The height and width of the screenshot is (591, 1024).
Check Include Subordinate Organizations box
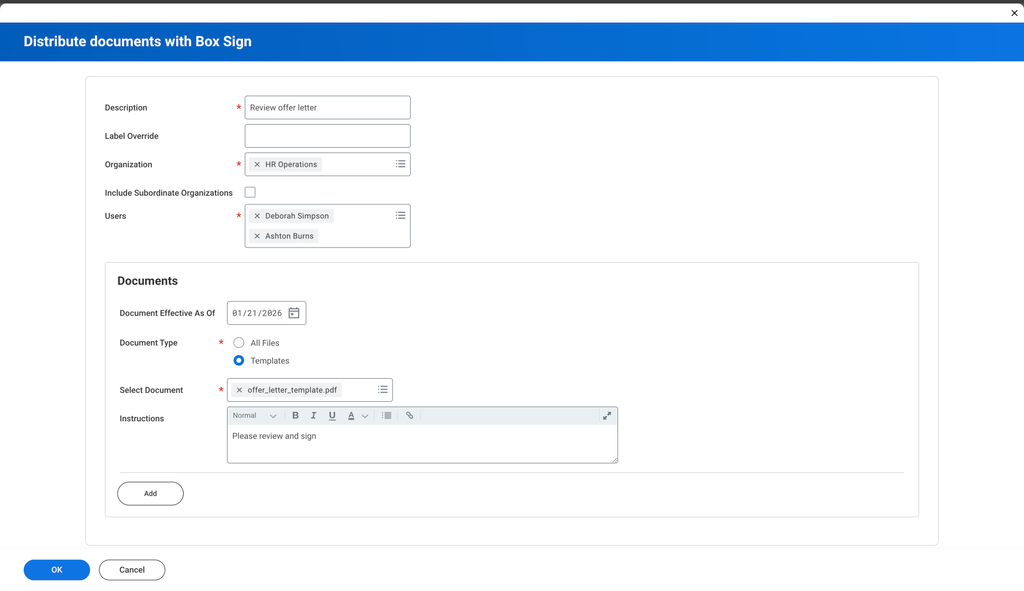250,192
